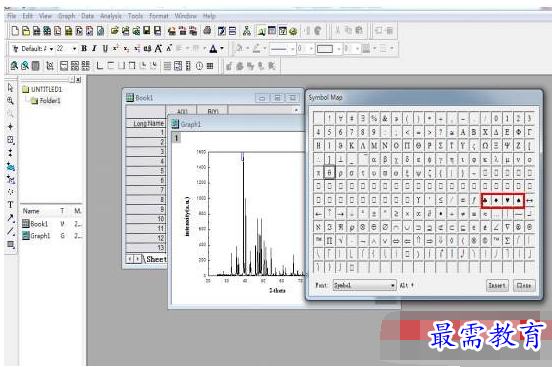This screenshot has height=367, width=552.
Task: Open the font name dropdown
Action: [x=51, y=49]
